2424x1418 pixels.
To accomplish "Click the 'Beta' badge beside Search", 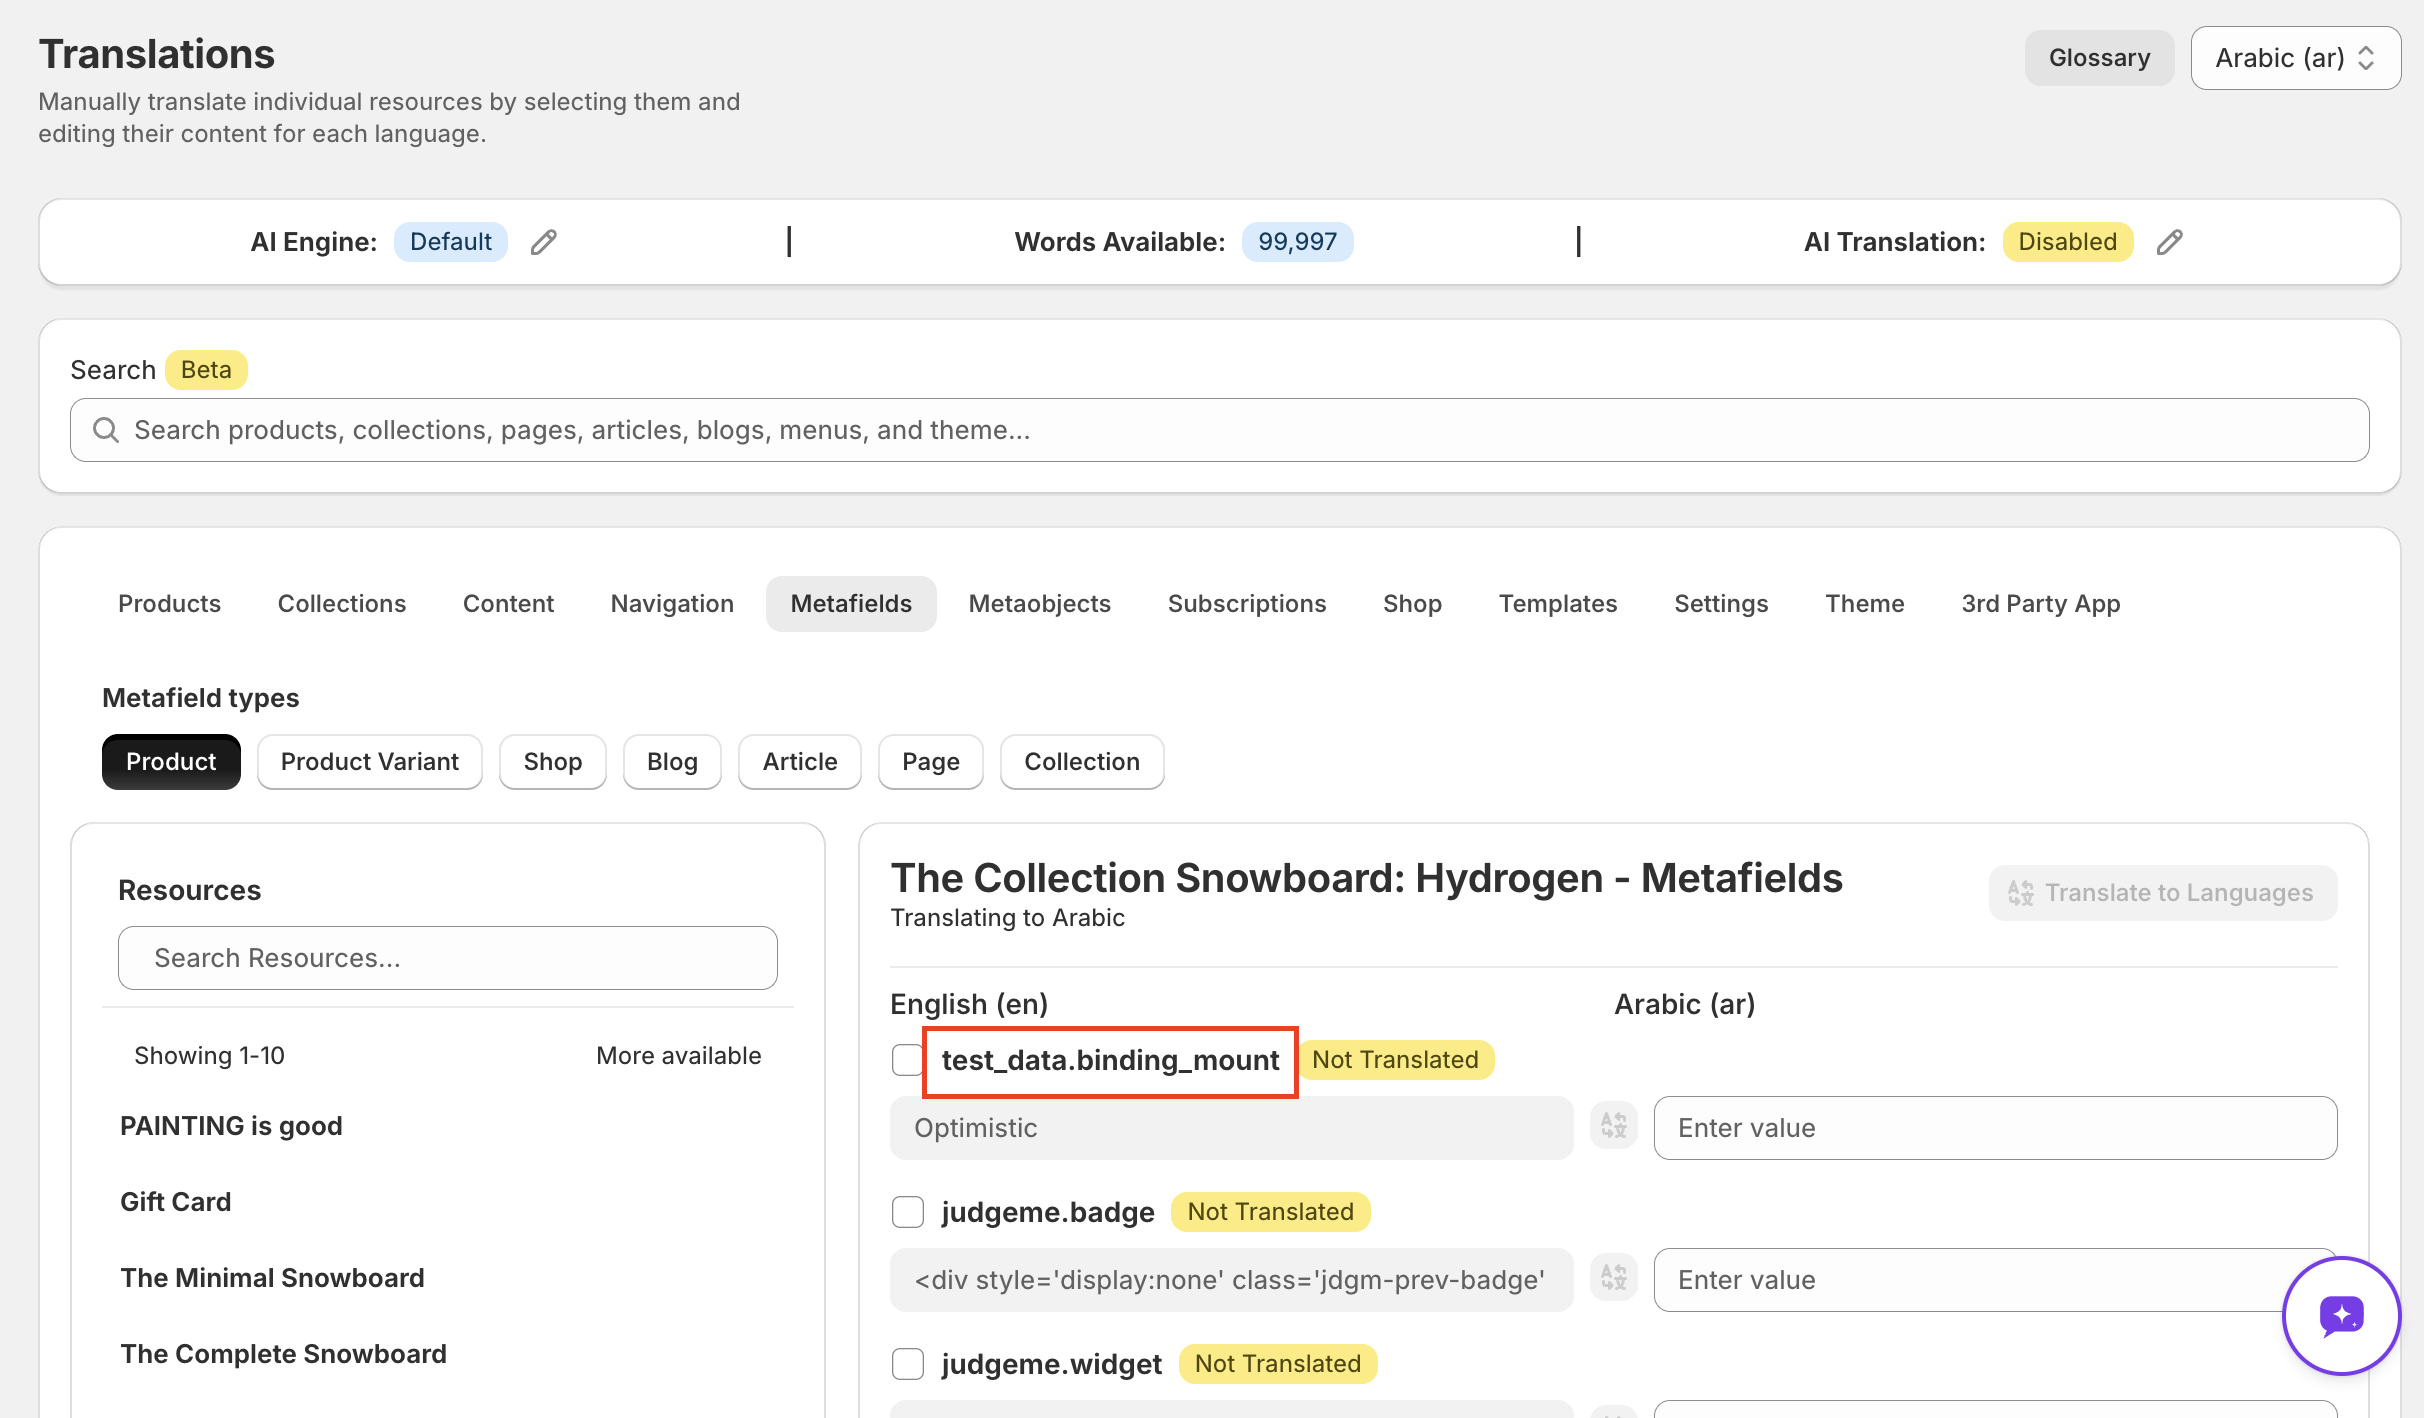I will [x=206, y=370].
